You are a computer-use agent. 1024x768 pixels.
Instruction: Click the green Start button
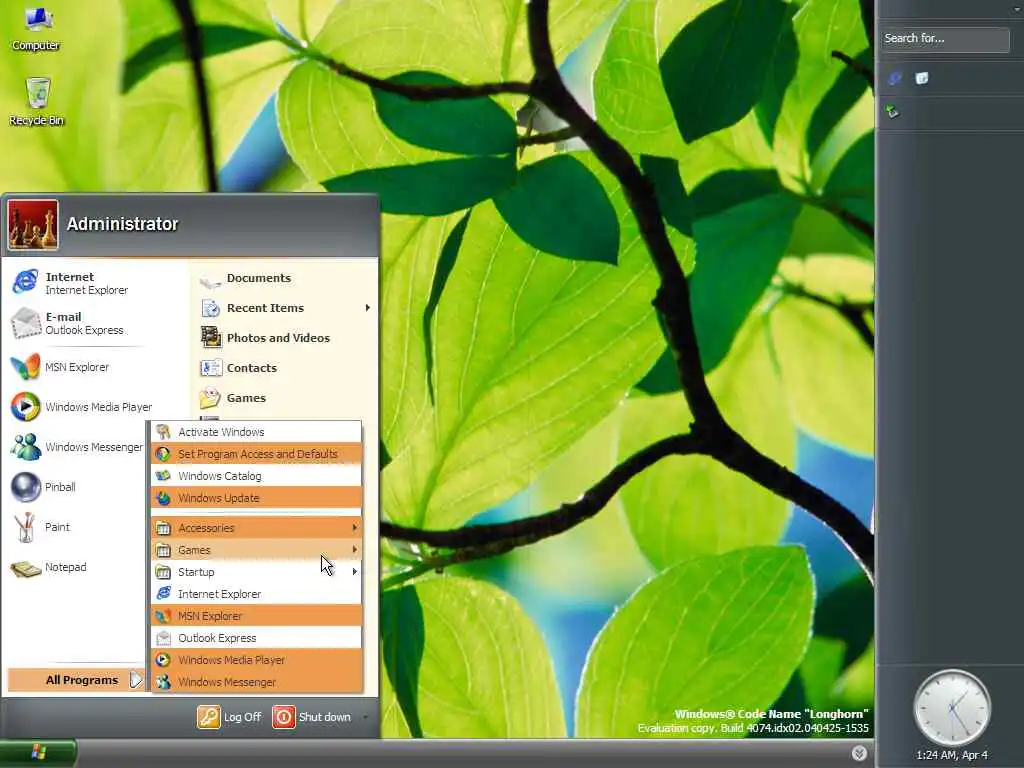pyautogui.click(x=38, y=753)
